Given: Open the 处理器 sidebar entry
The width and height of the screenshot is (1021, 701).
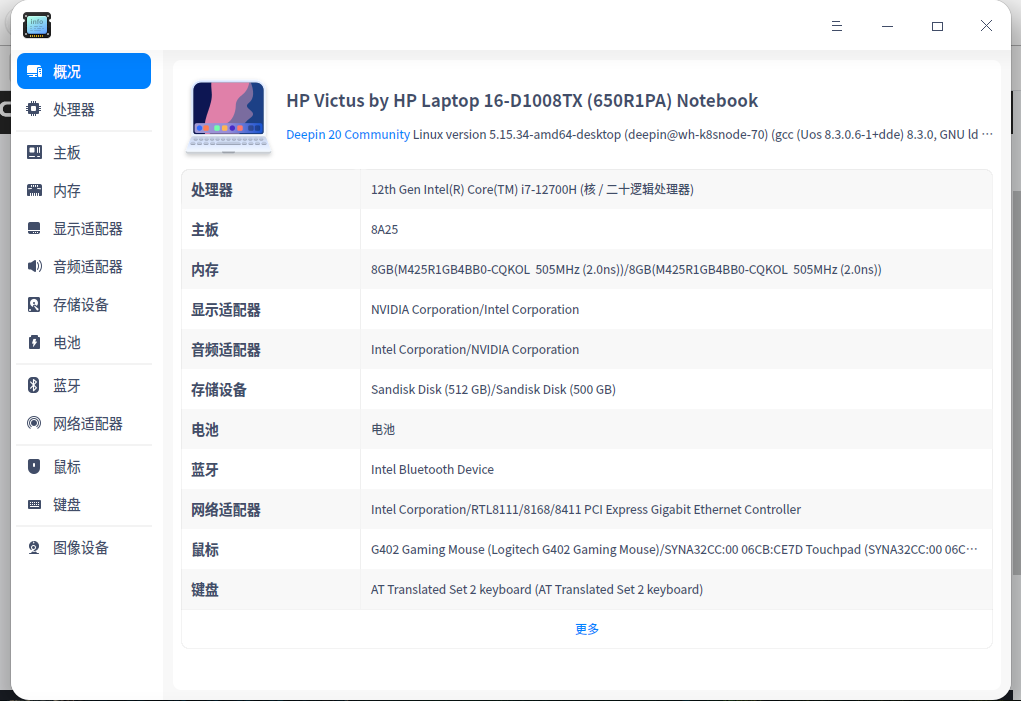Looking at the screenshot, I should click(x=84, y=109).
